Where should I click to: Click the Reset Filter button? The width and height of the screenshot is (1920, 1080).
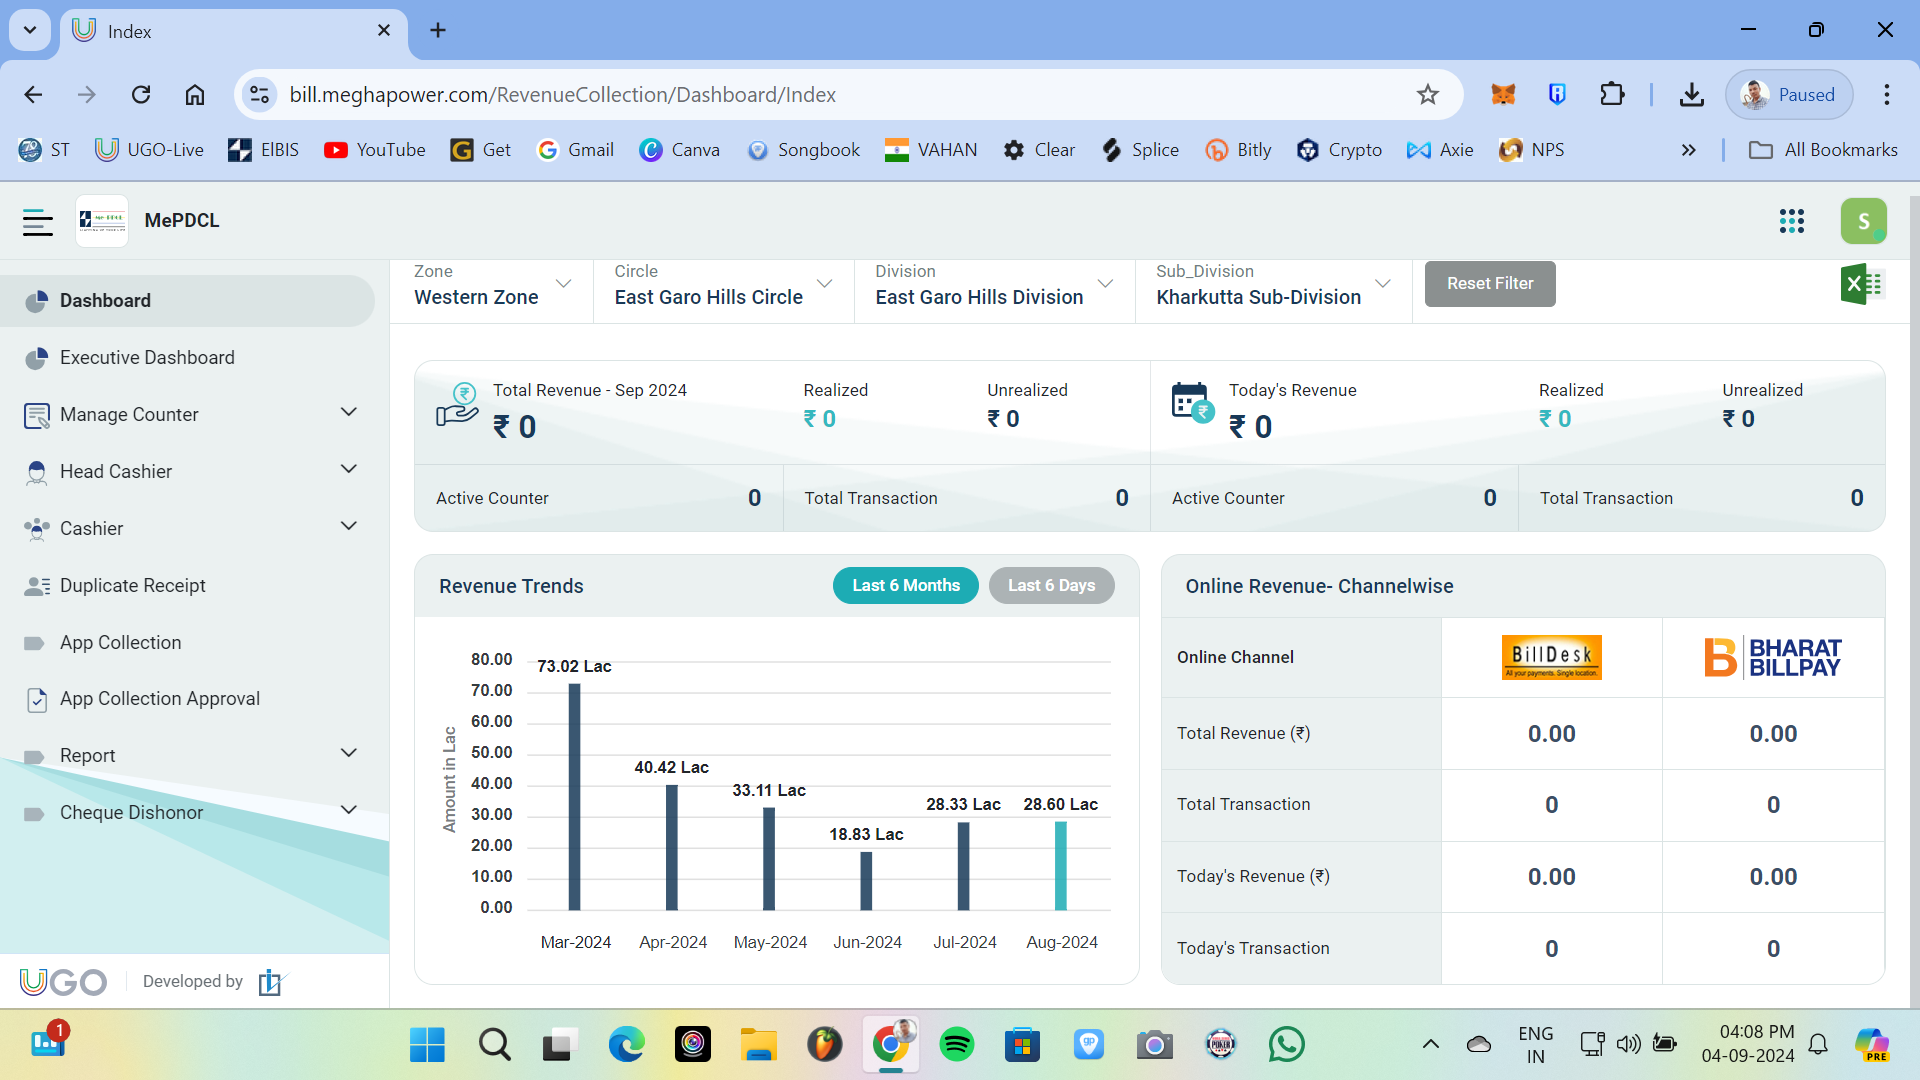1489,284
